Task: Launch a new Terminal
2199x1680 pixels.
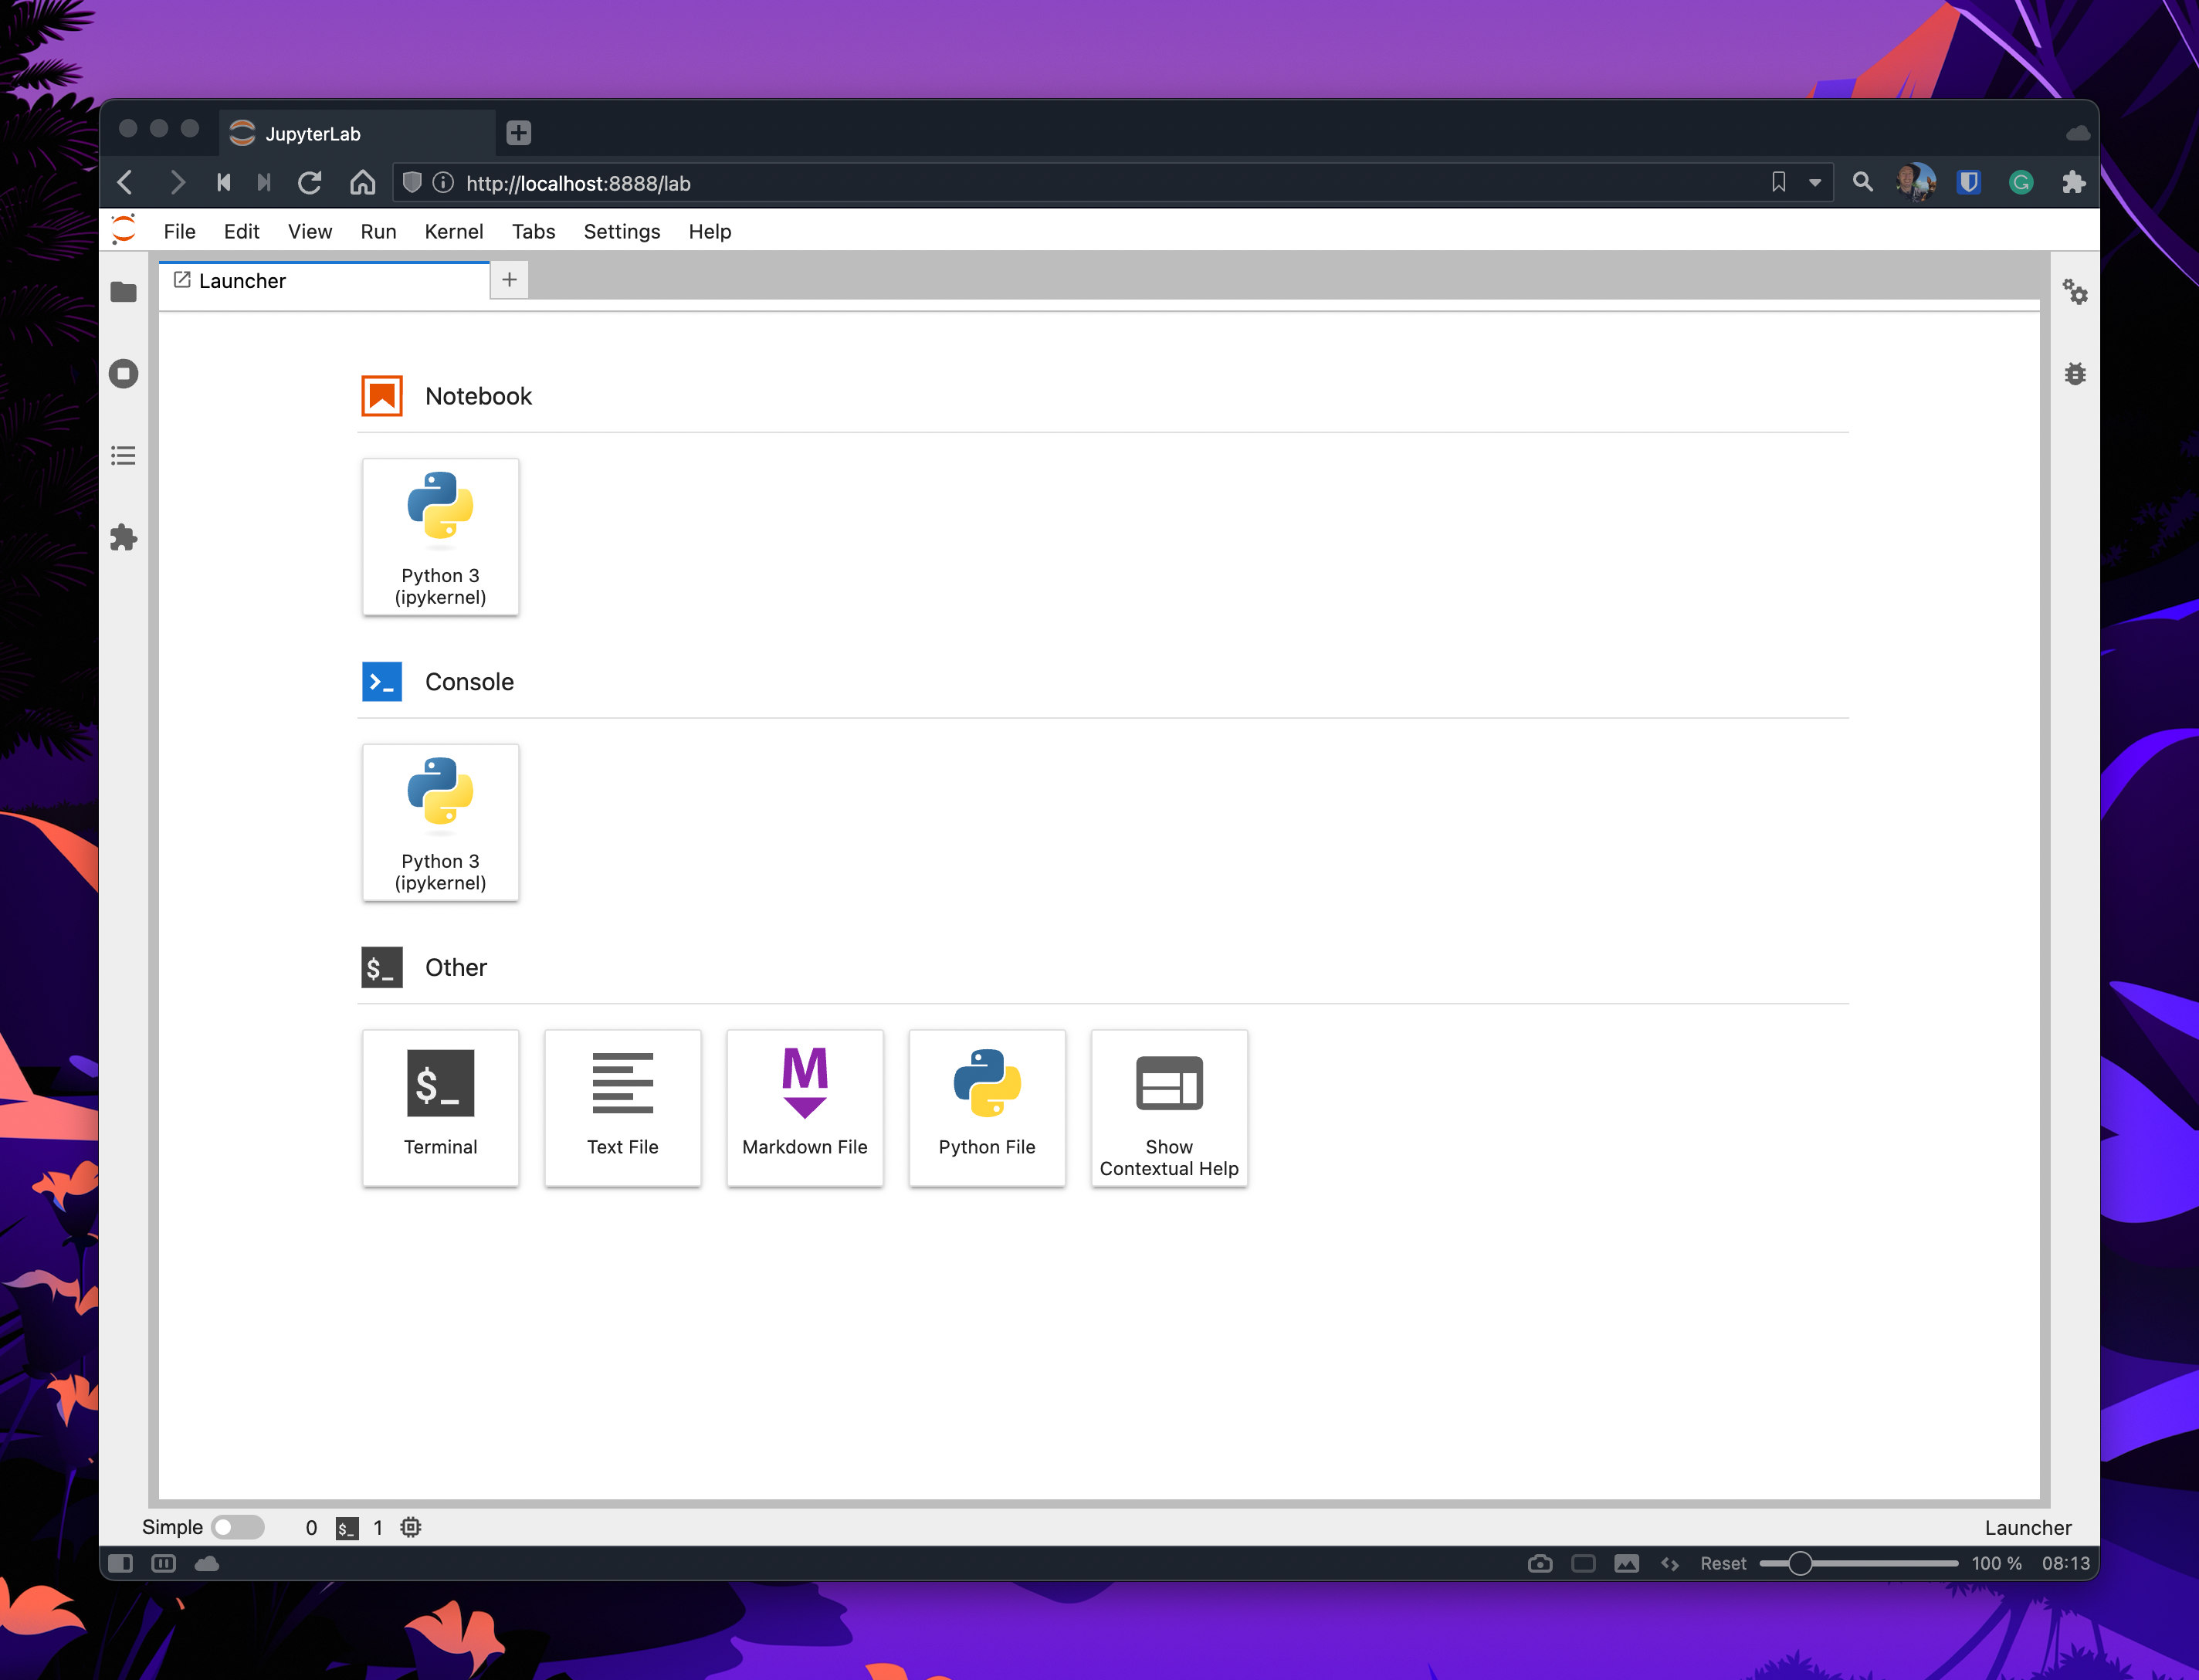Action: (x=440, y=1107)
